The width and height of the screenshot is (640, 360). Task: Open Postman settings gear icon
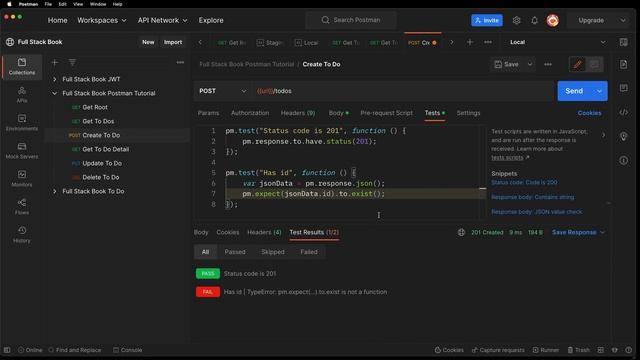[516, 20]
